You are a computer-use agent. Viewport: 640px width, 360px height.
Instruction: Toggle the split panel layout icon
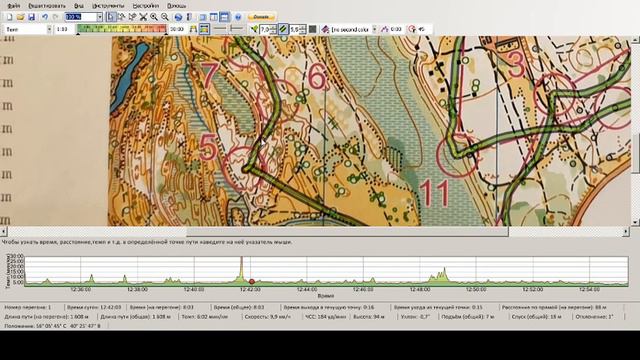[x=213, y=17]
